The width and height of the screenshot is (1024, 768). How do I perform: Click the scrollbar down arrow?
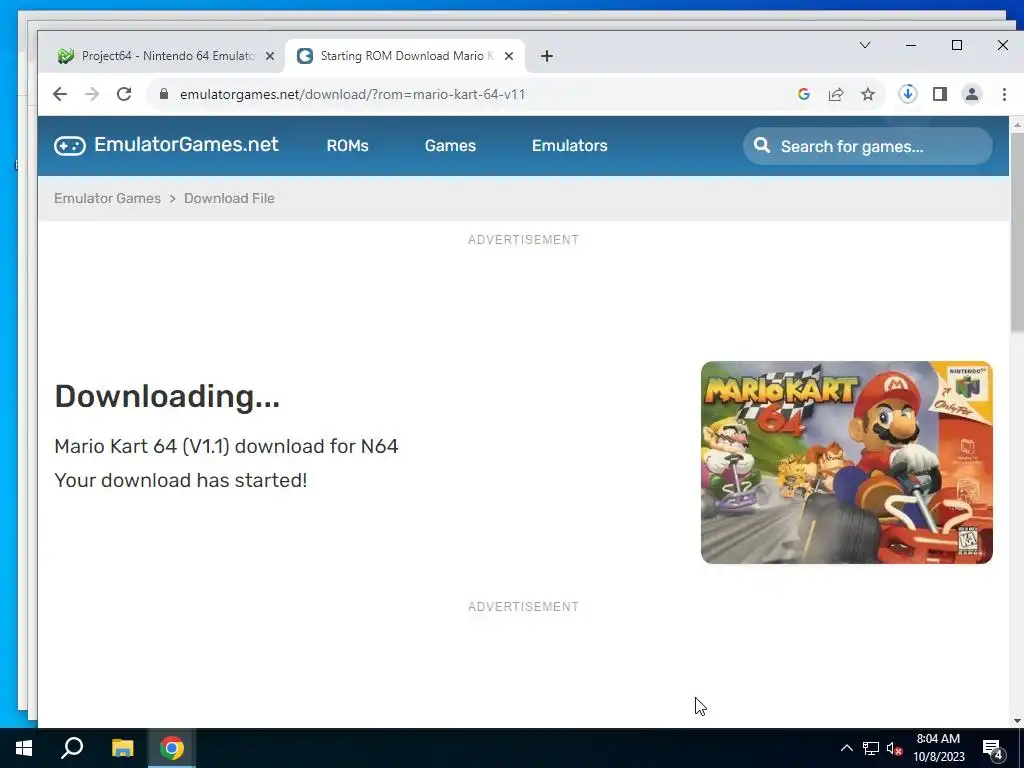coord(1017,721)
